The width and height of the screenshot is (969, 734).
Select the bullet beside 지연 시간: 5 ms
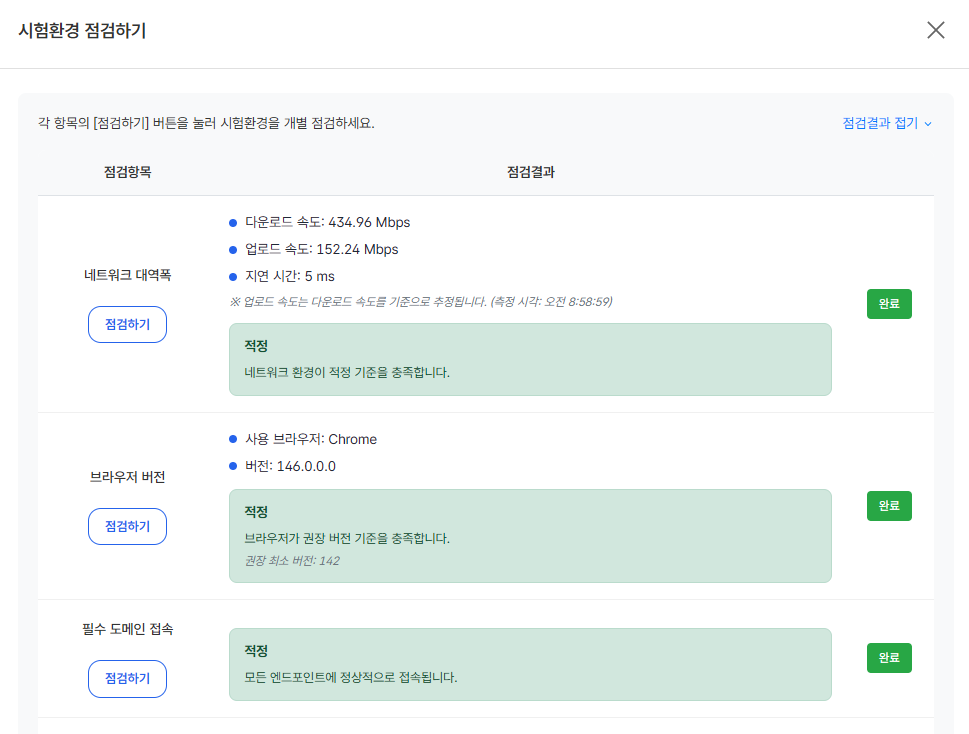tap(231, 276)
